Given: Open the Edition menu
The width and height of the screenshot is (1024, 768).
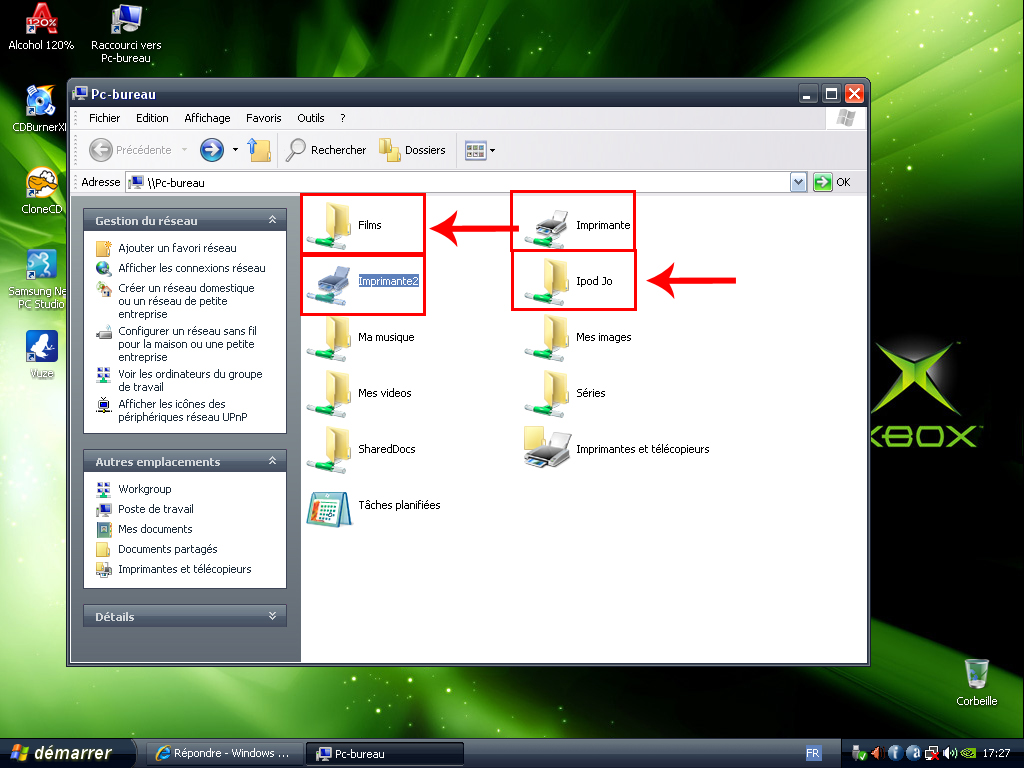Looking at the screenshot, I should [x=152, y=118].
